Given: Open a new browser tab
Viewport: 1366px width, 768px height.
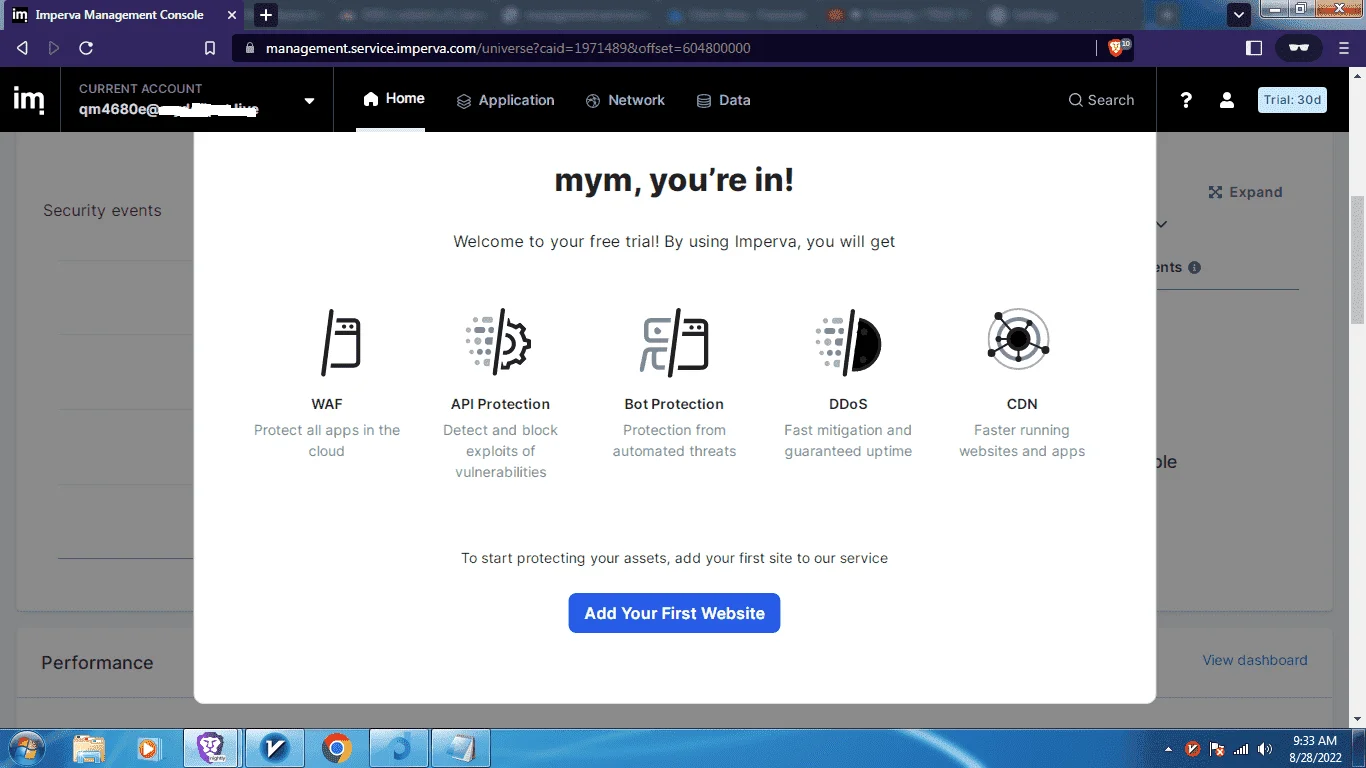Looking at the screenshot, I should click(x=265, y=15).
